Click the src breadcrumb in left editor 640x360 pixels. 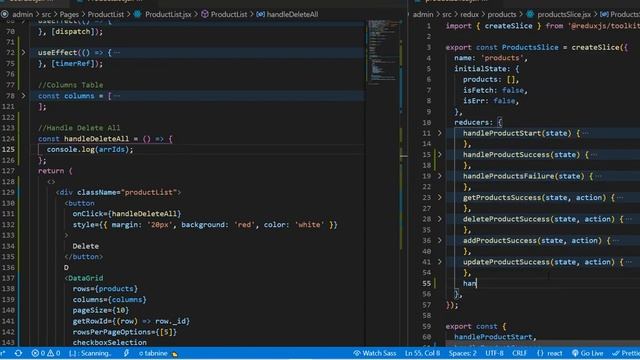pyautogui.click(x=46, y=14)
